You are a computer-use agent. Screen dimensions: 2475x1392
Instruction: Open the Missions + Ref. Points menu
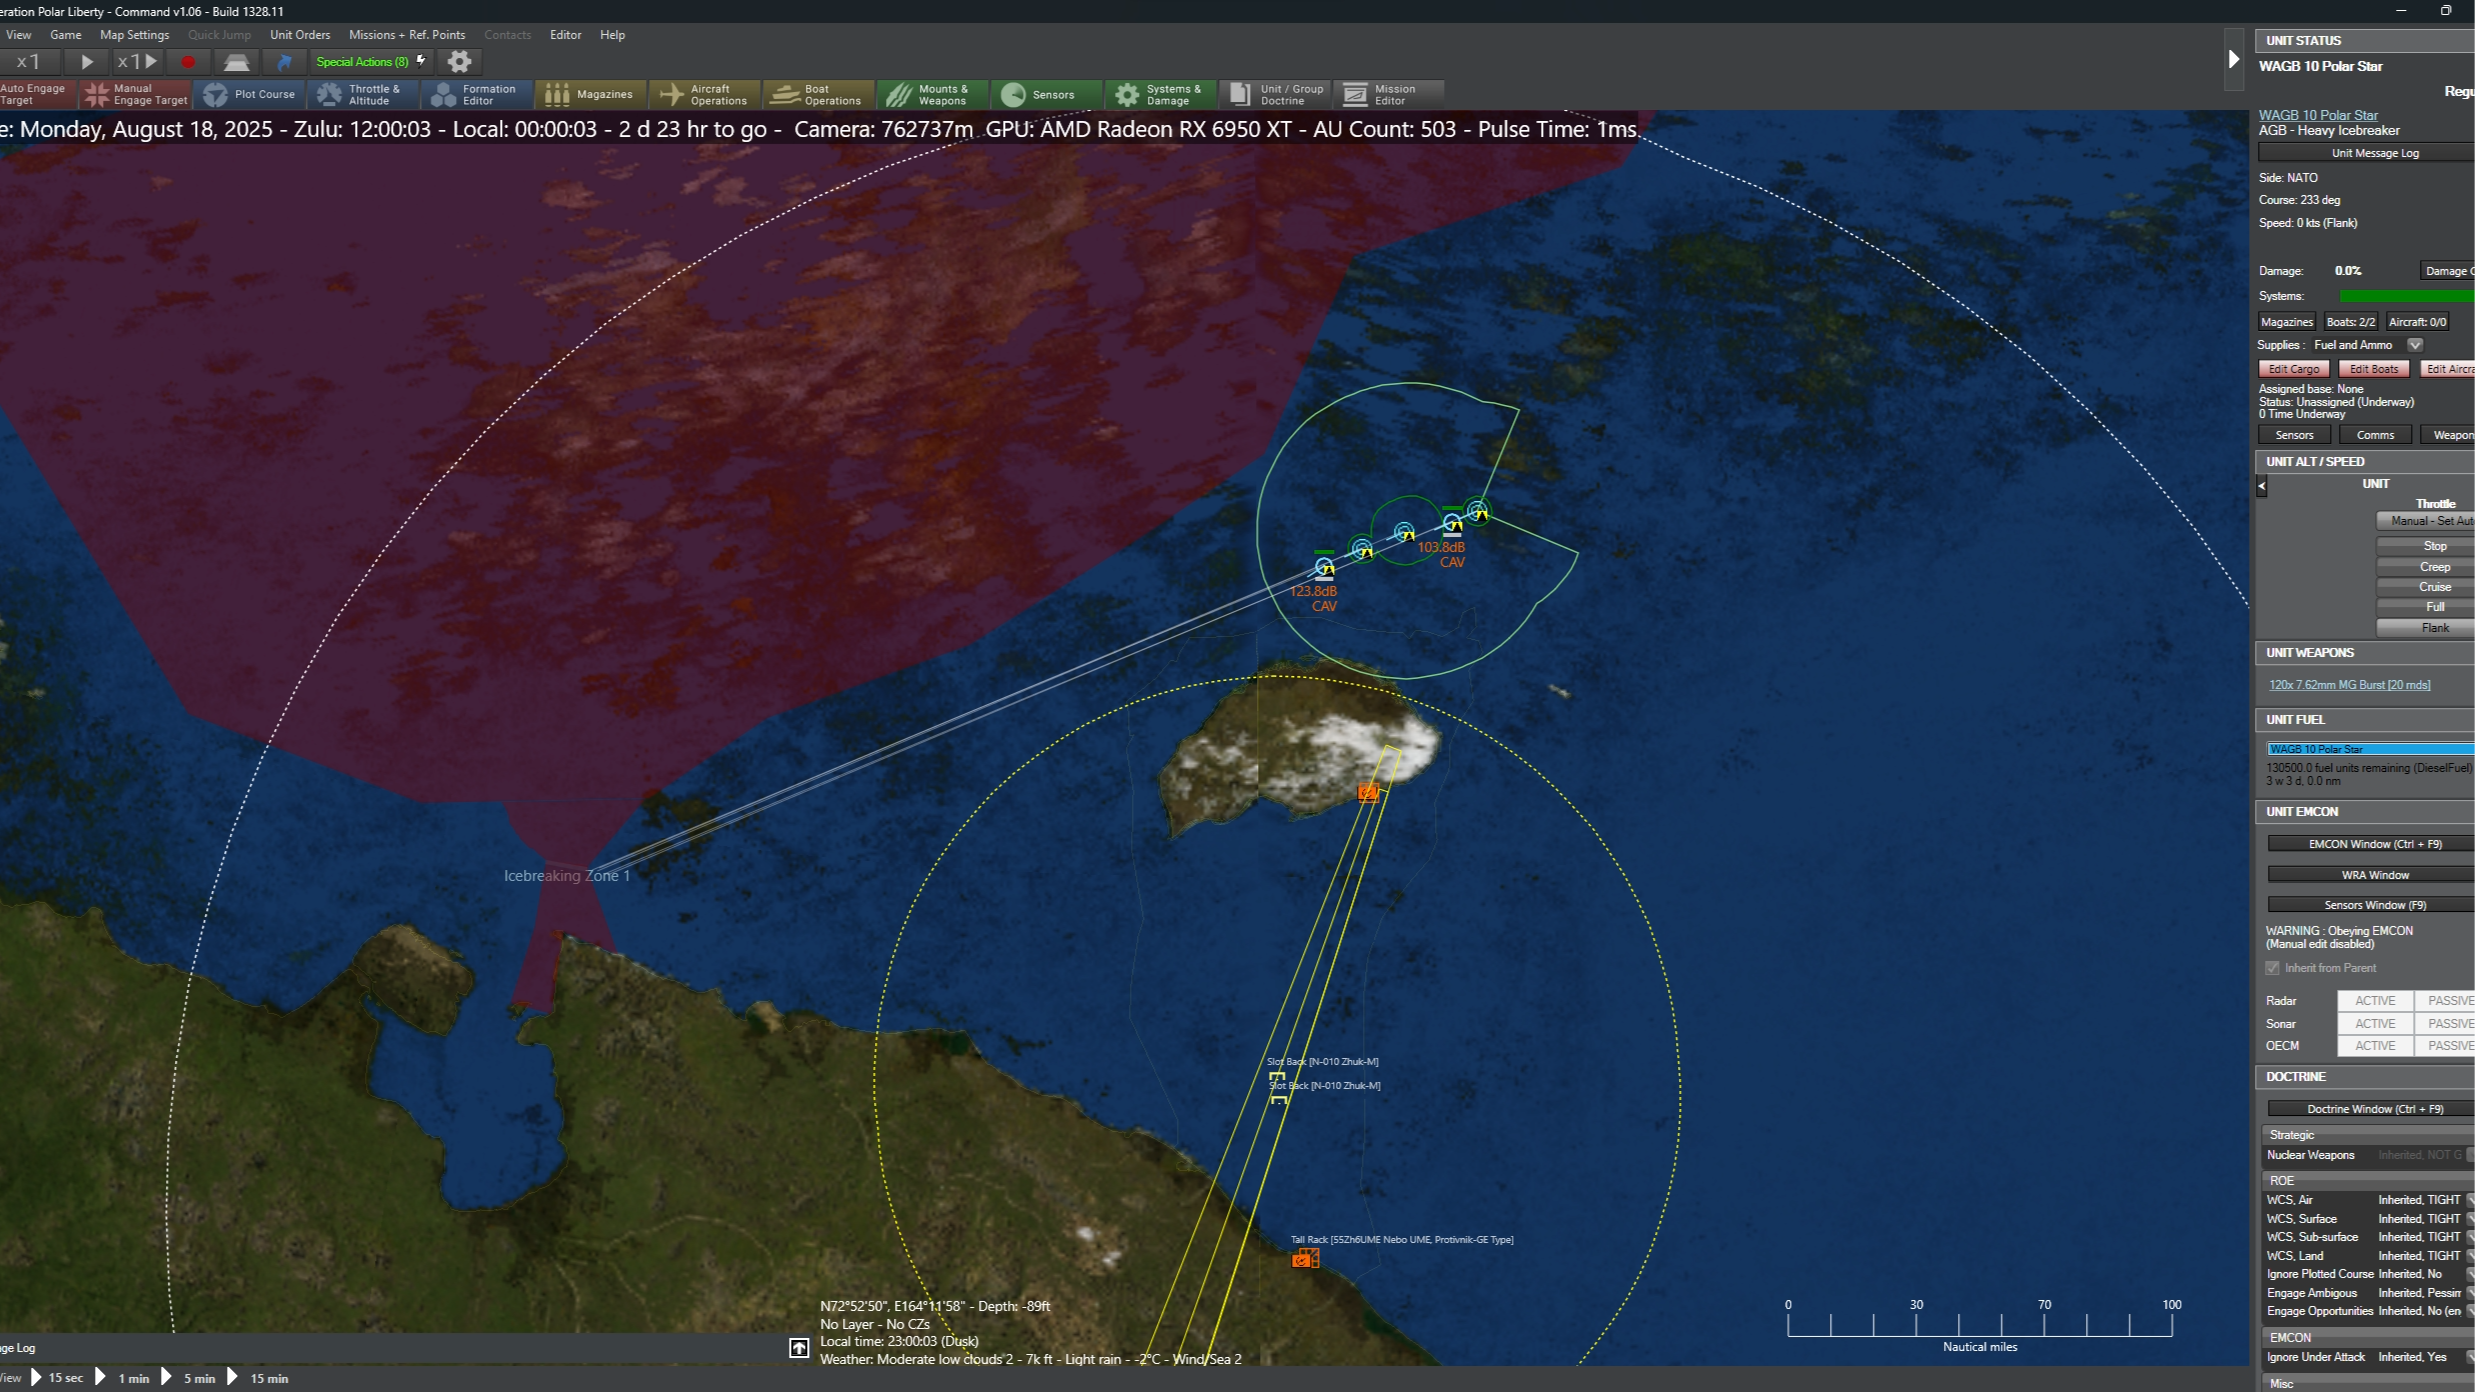pos(406,35)
